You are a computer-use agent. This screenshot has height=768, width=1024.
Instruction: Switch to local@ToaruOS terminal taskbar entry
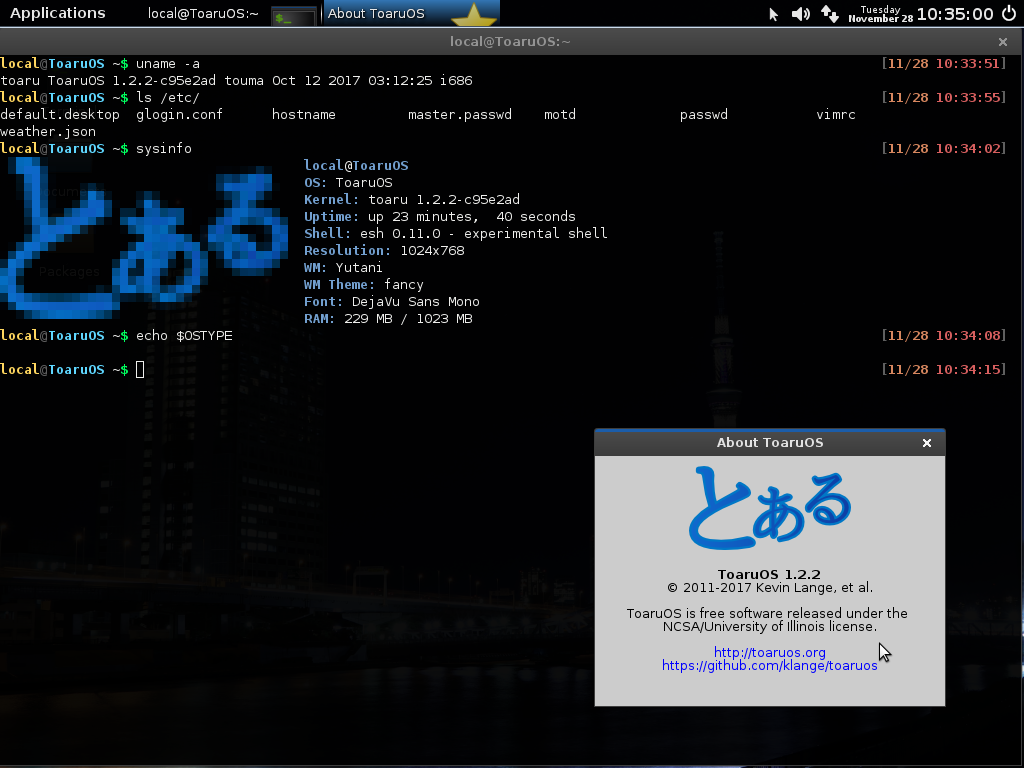203,14
